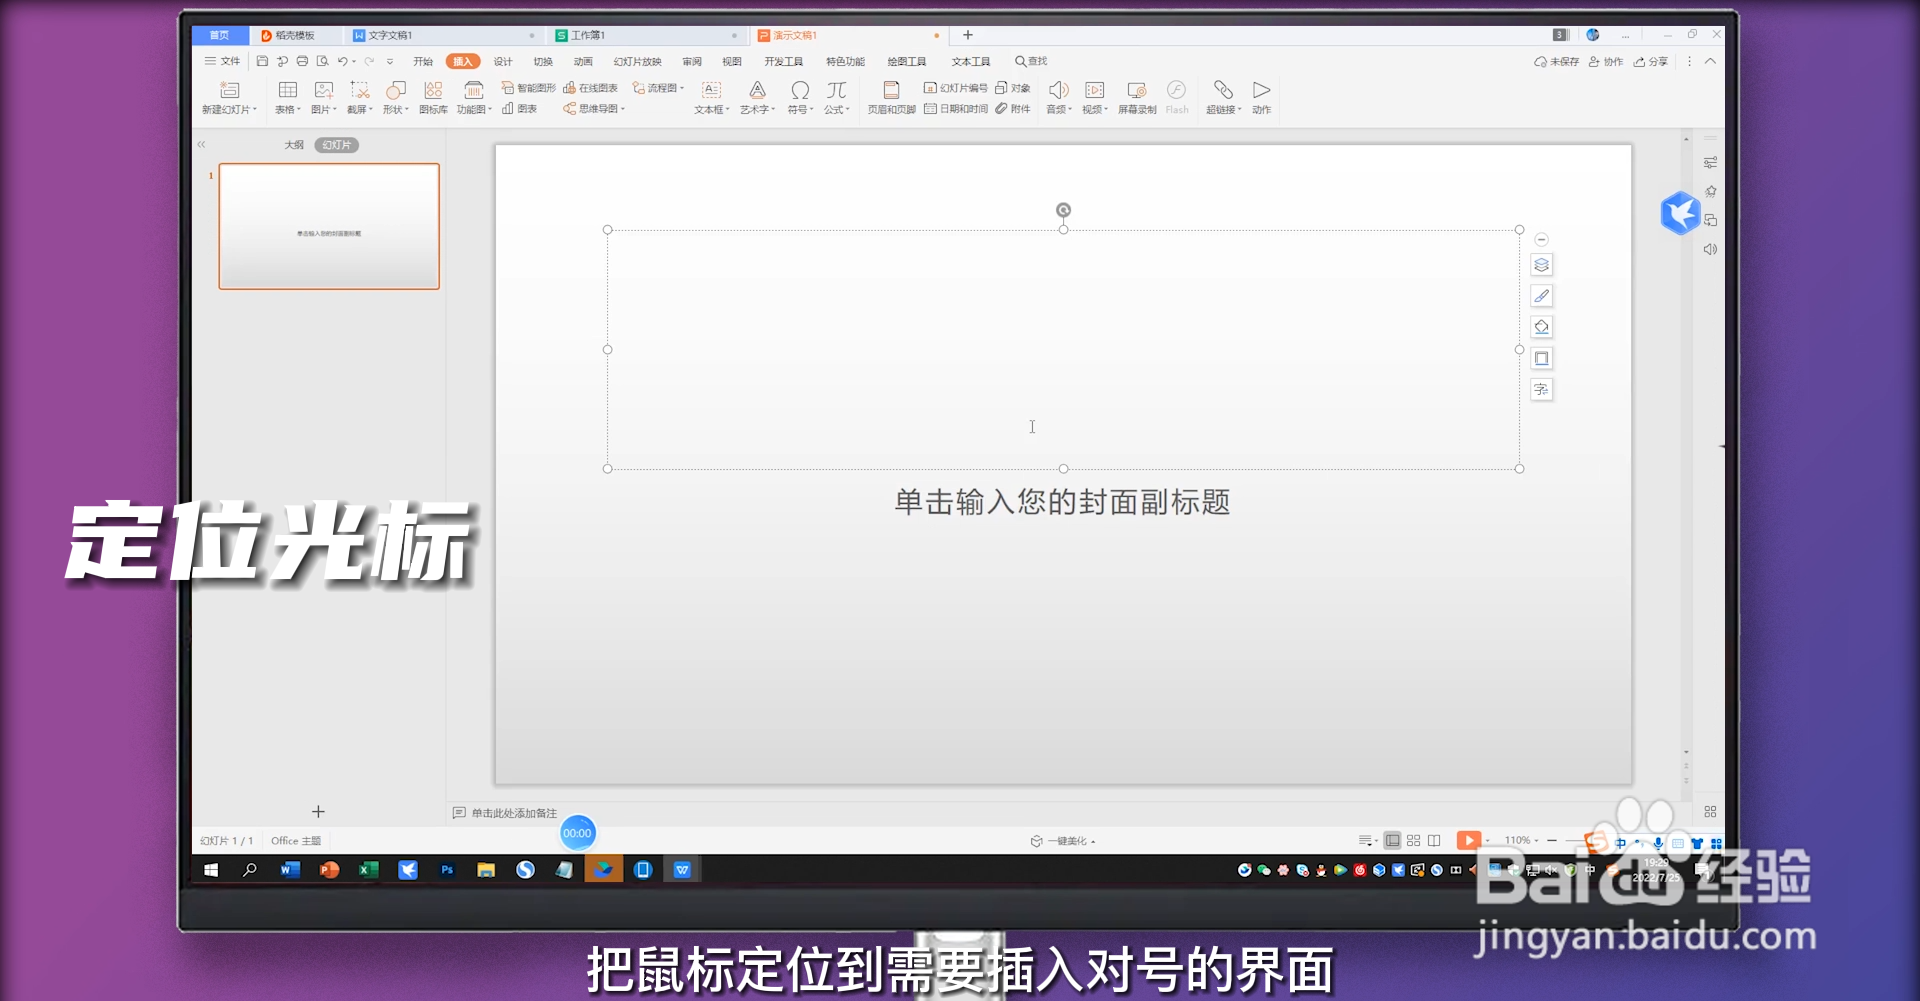Insert a symbol using 符号
This screenshot has width=1920, height=1001.
(x=800, y=97)
